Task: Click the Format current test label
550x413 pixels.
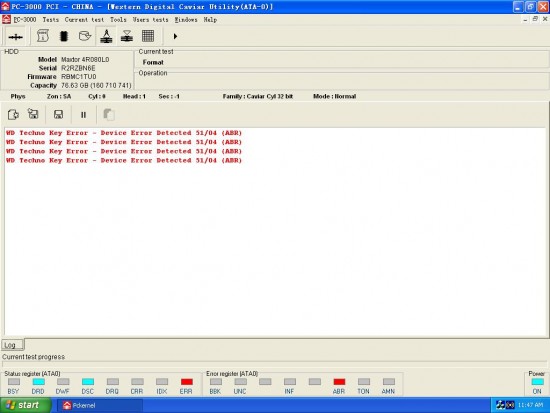Action: pyautogui.click(x=153, y=62)
